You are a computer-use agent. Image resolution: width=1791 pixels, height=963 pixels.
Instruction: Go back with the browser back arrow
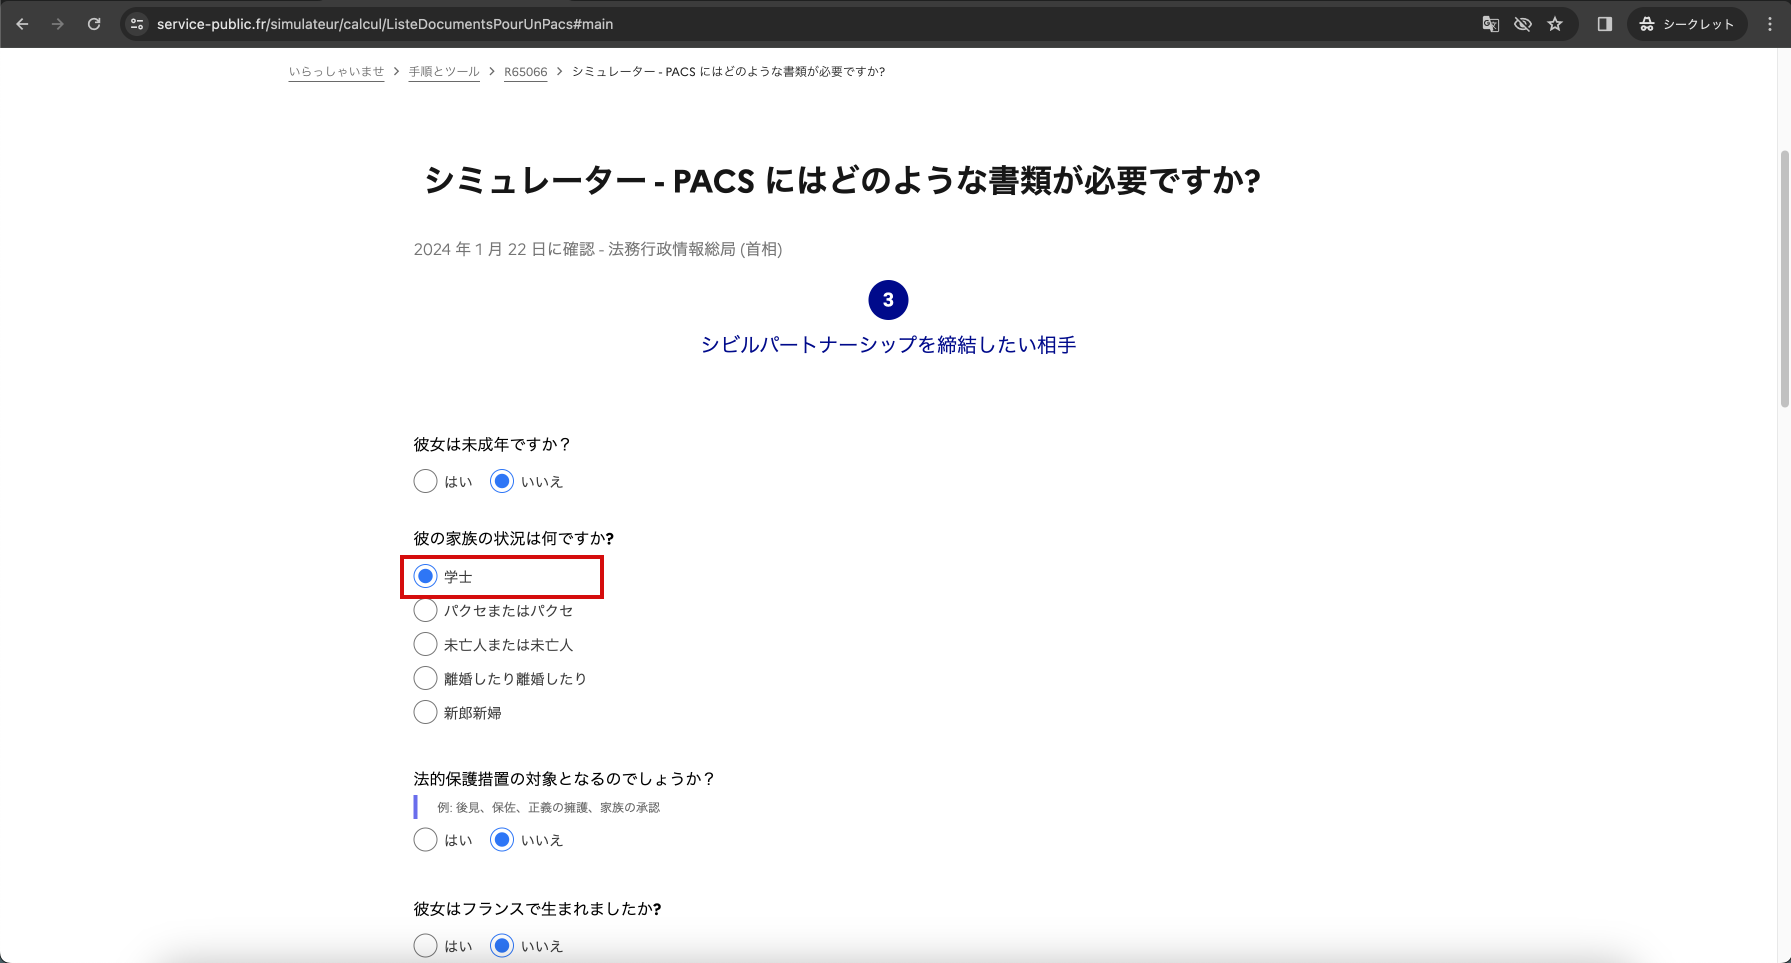point(22,24)
